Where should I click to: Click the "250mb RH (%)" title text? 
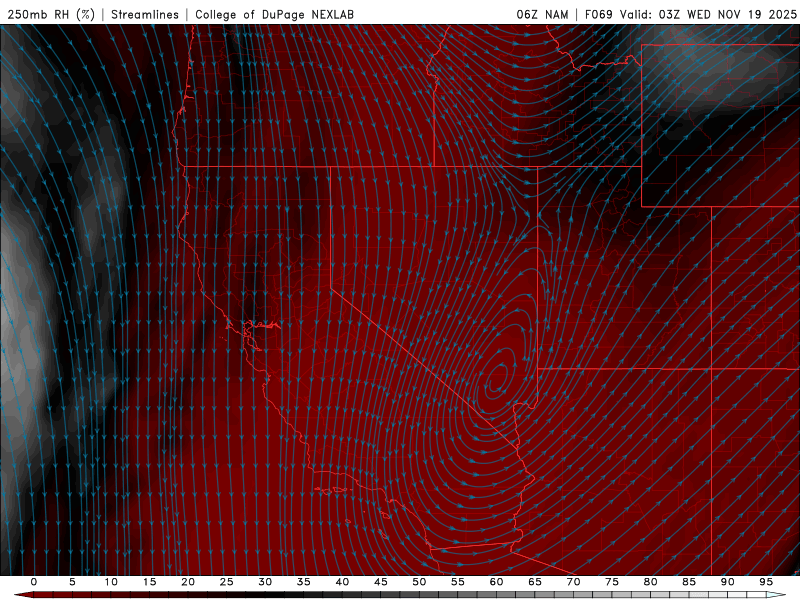click(x=51, y=14)
